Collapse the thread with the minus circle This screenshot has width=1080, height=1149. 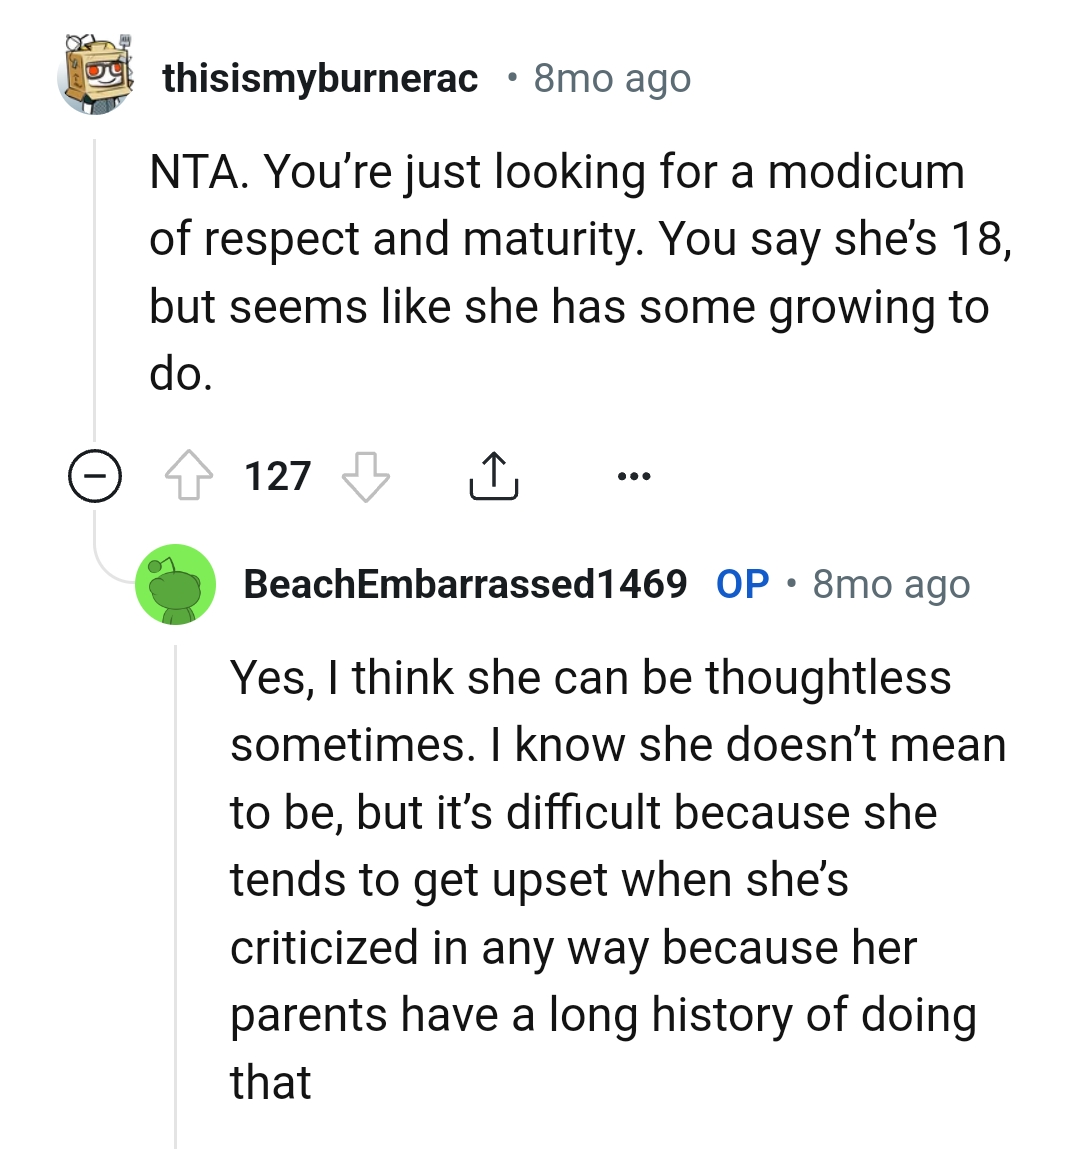click(x=95, y=476)
